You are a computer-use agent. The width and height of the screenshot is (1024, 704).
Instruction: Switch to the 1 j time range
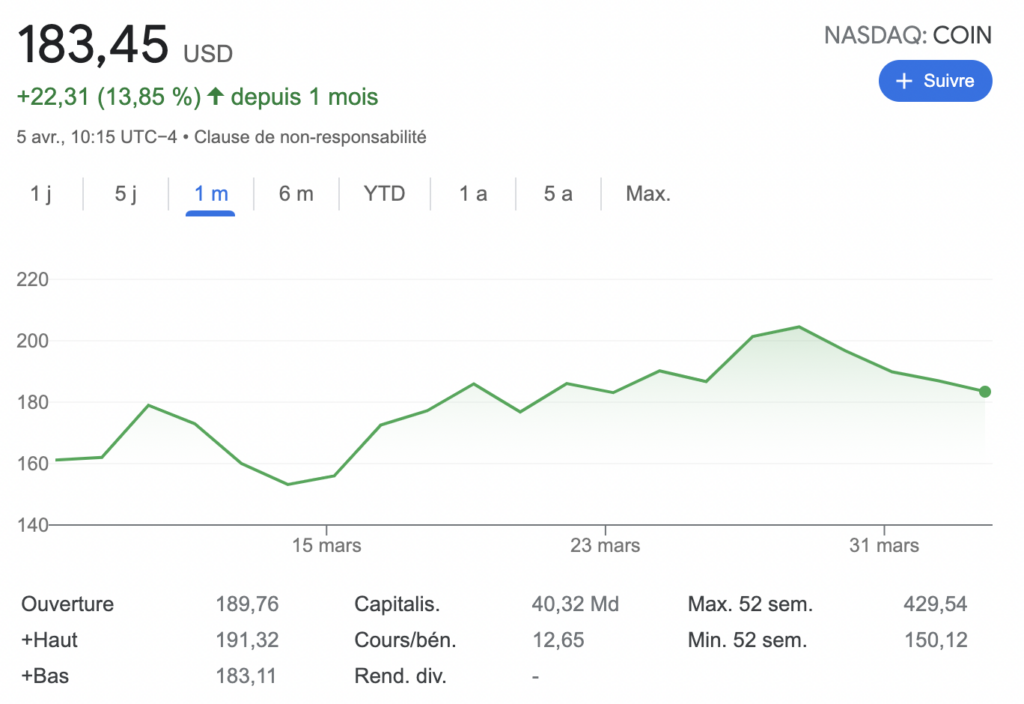(x=41, y=194)
